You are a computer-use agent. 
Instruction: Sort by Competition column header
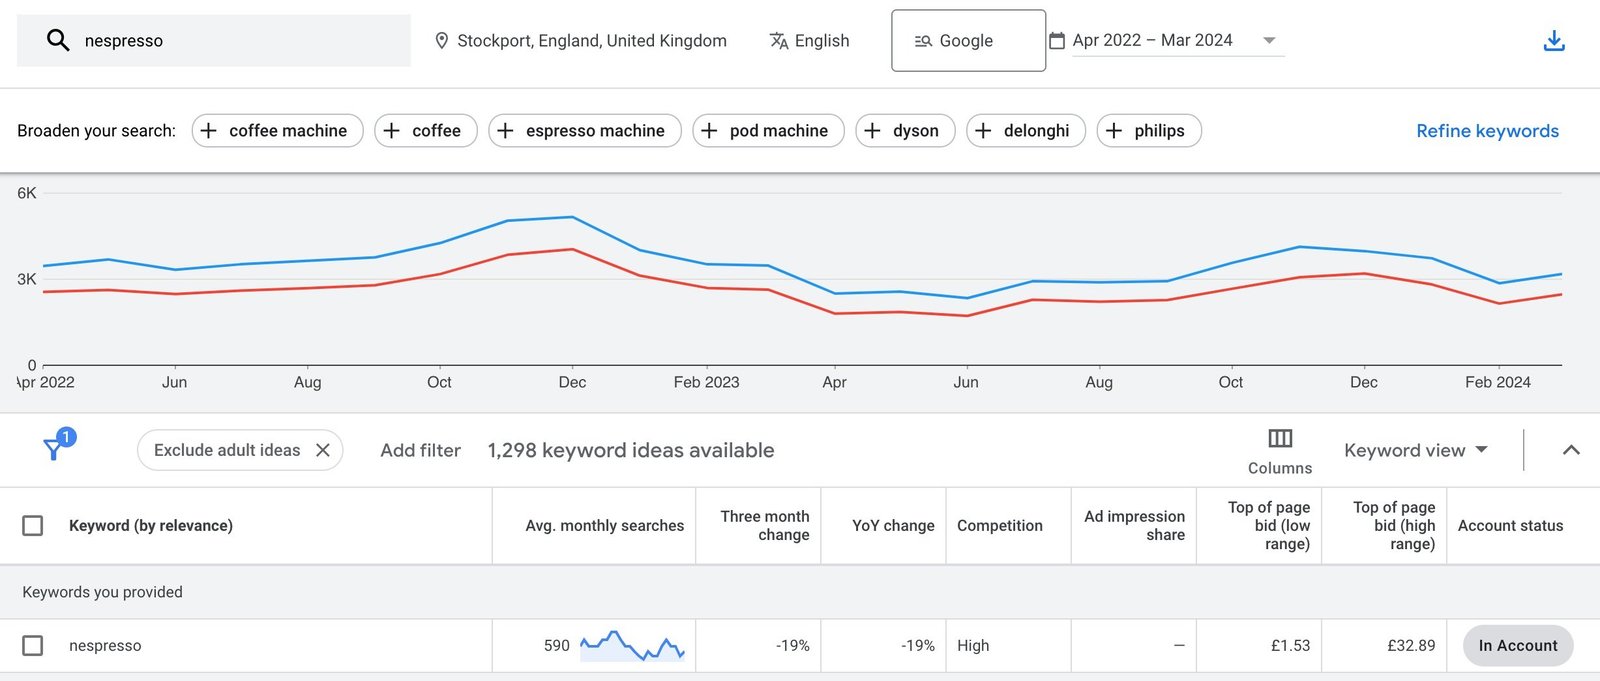1000,526
